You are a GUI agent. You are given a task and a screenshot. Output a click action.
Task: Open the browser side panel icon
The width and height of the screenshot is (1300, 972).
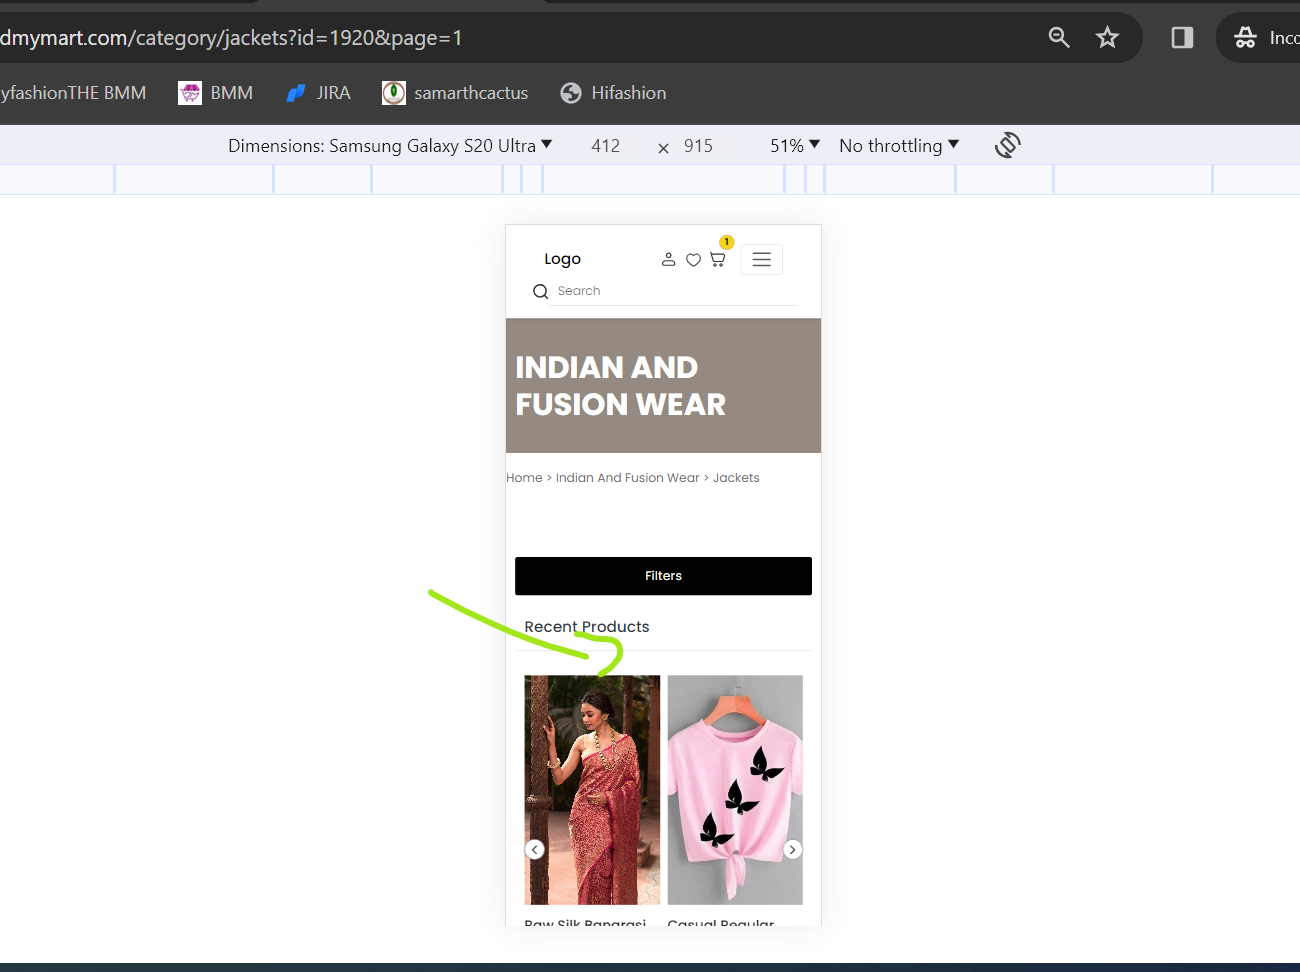click(1182, 38)
